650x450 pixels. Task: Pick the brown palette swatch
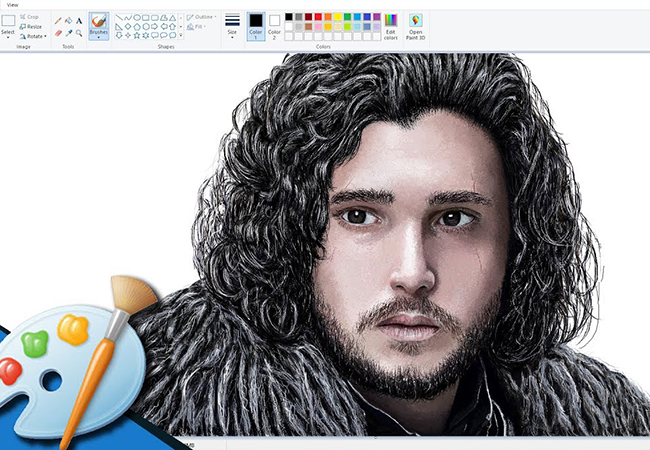click(x=308, y=27)
